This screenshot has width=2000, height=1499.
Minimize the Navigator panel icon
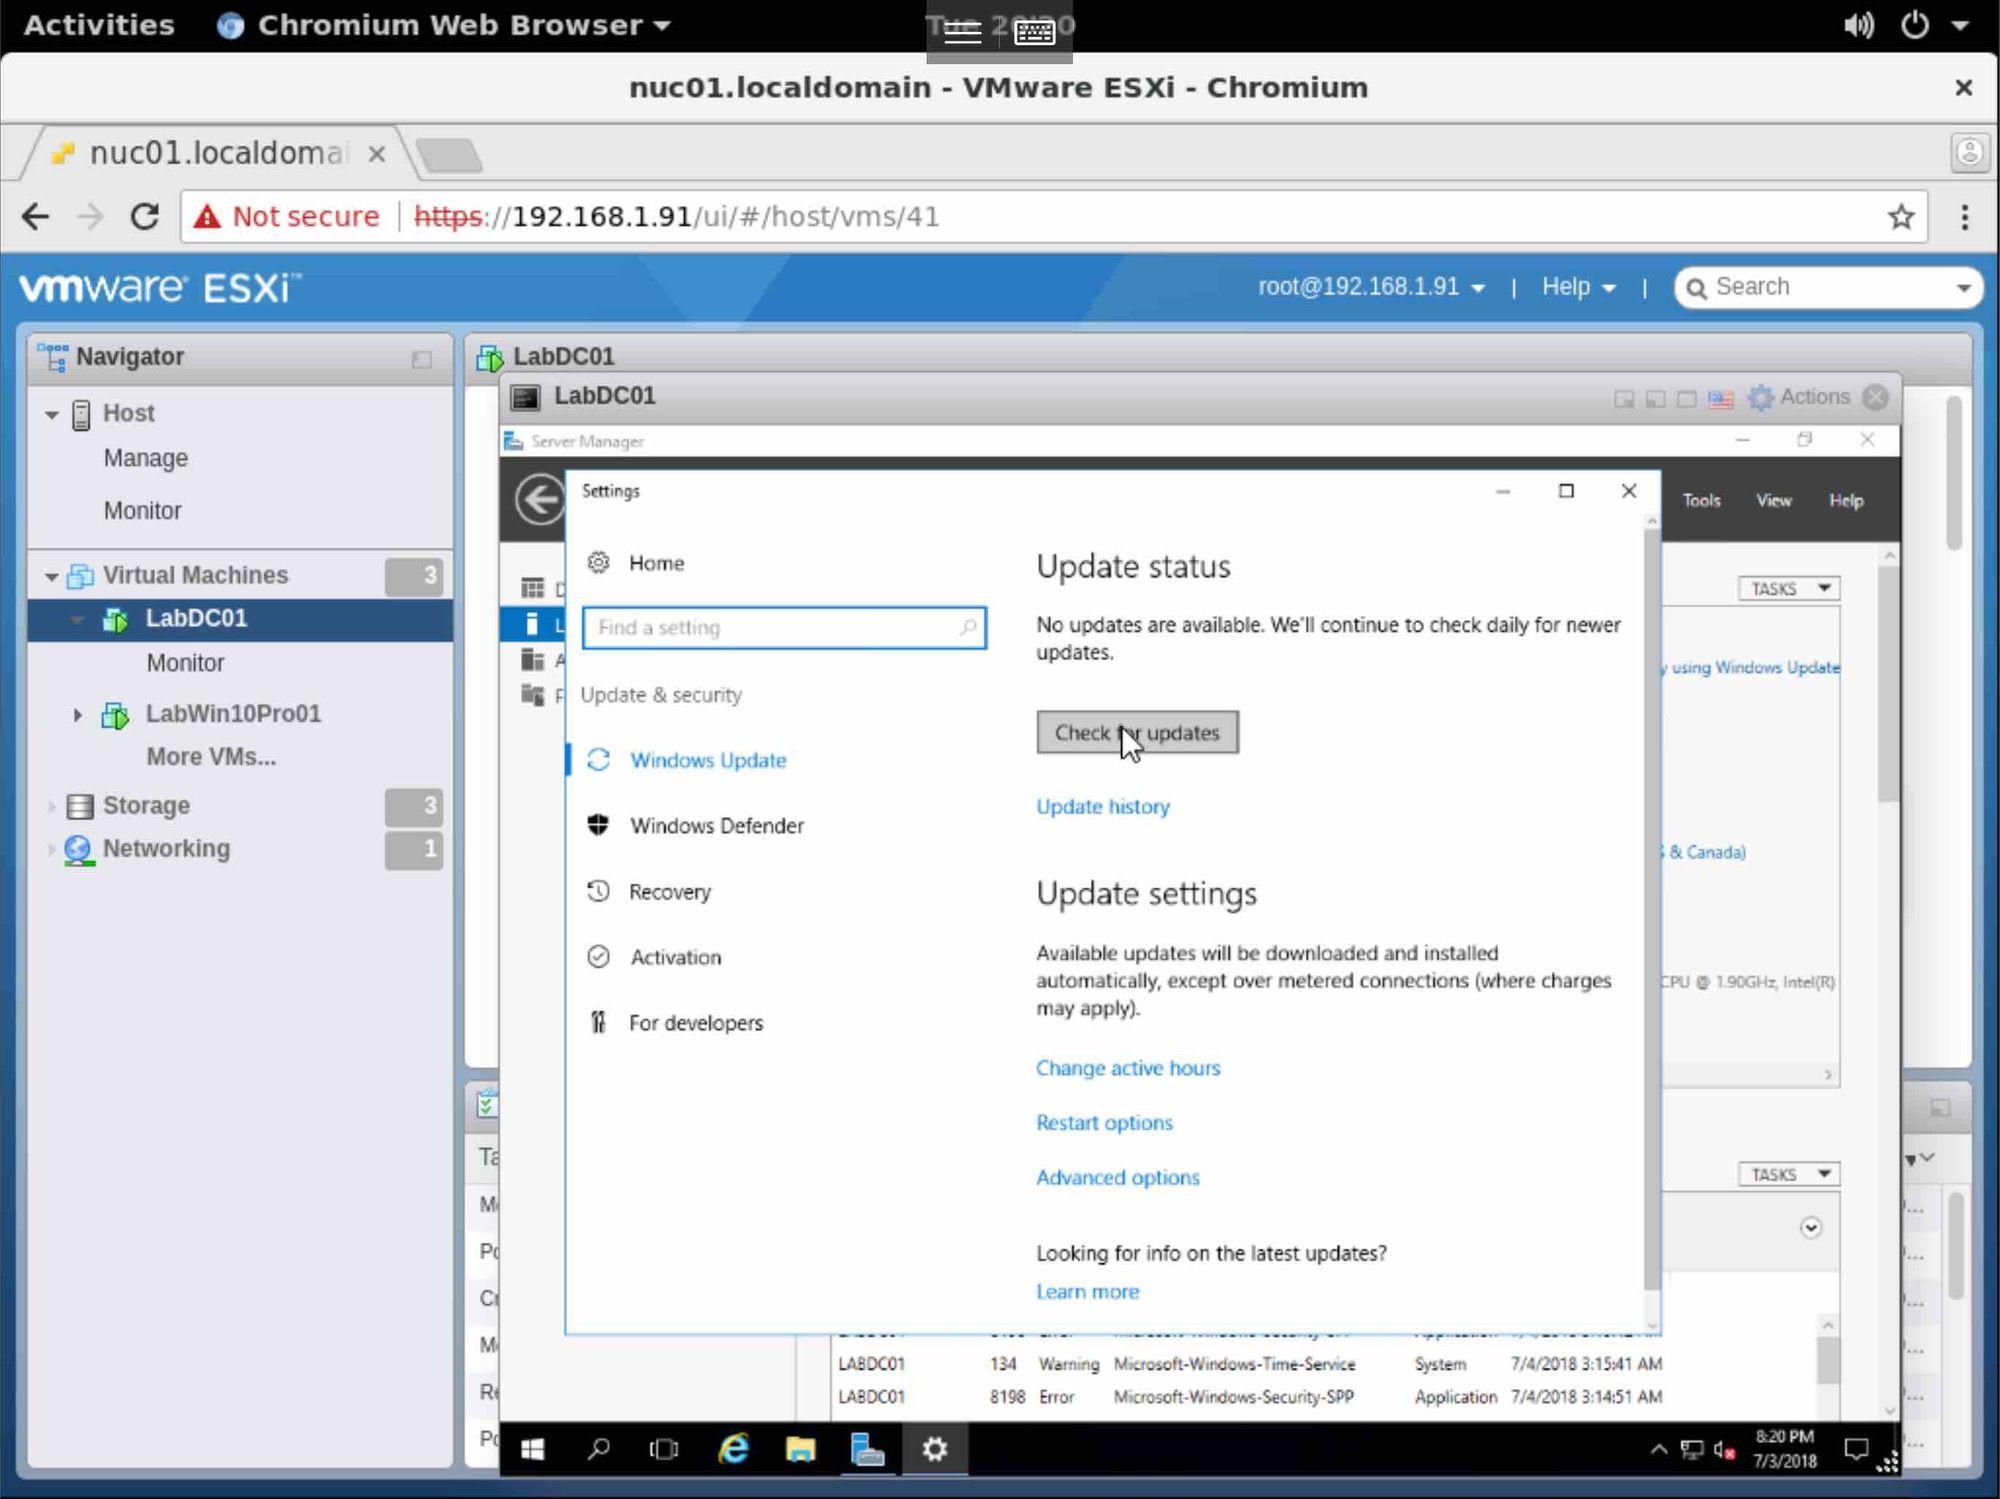coord(421,358)
